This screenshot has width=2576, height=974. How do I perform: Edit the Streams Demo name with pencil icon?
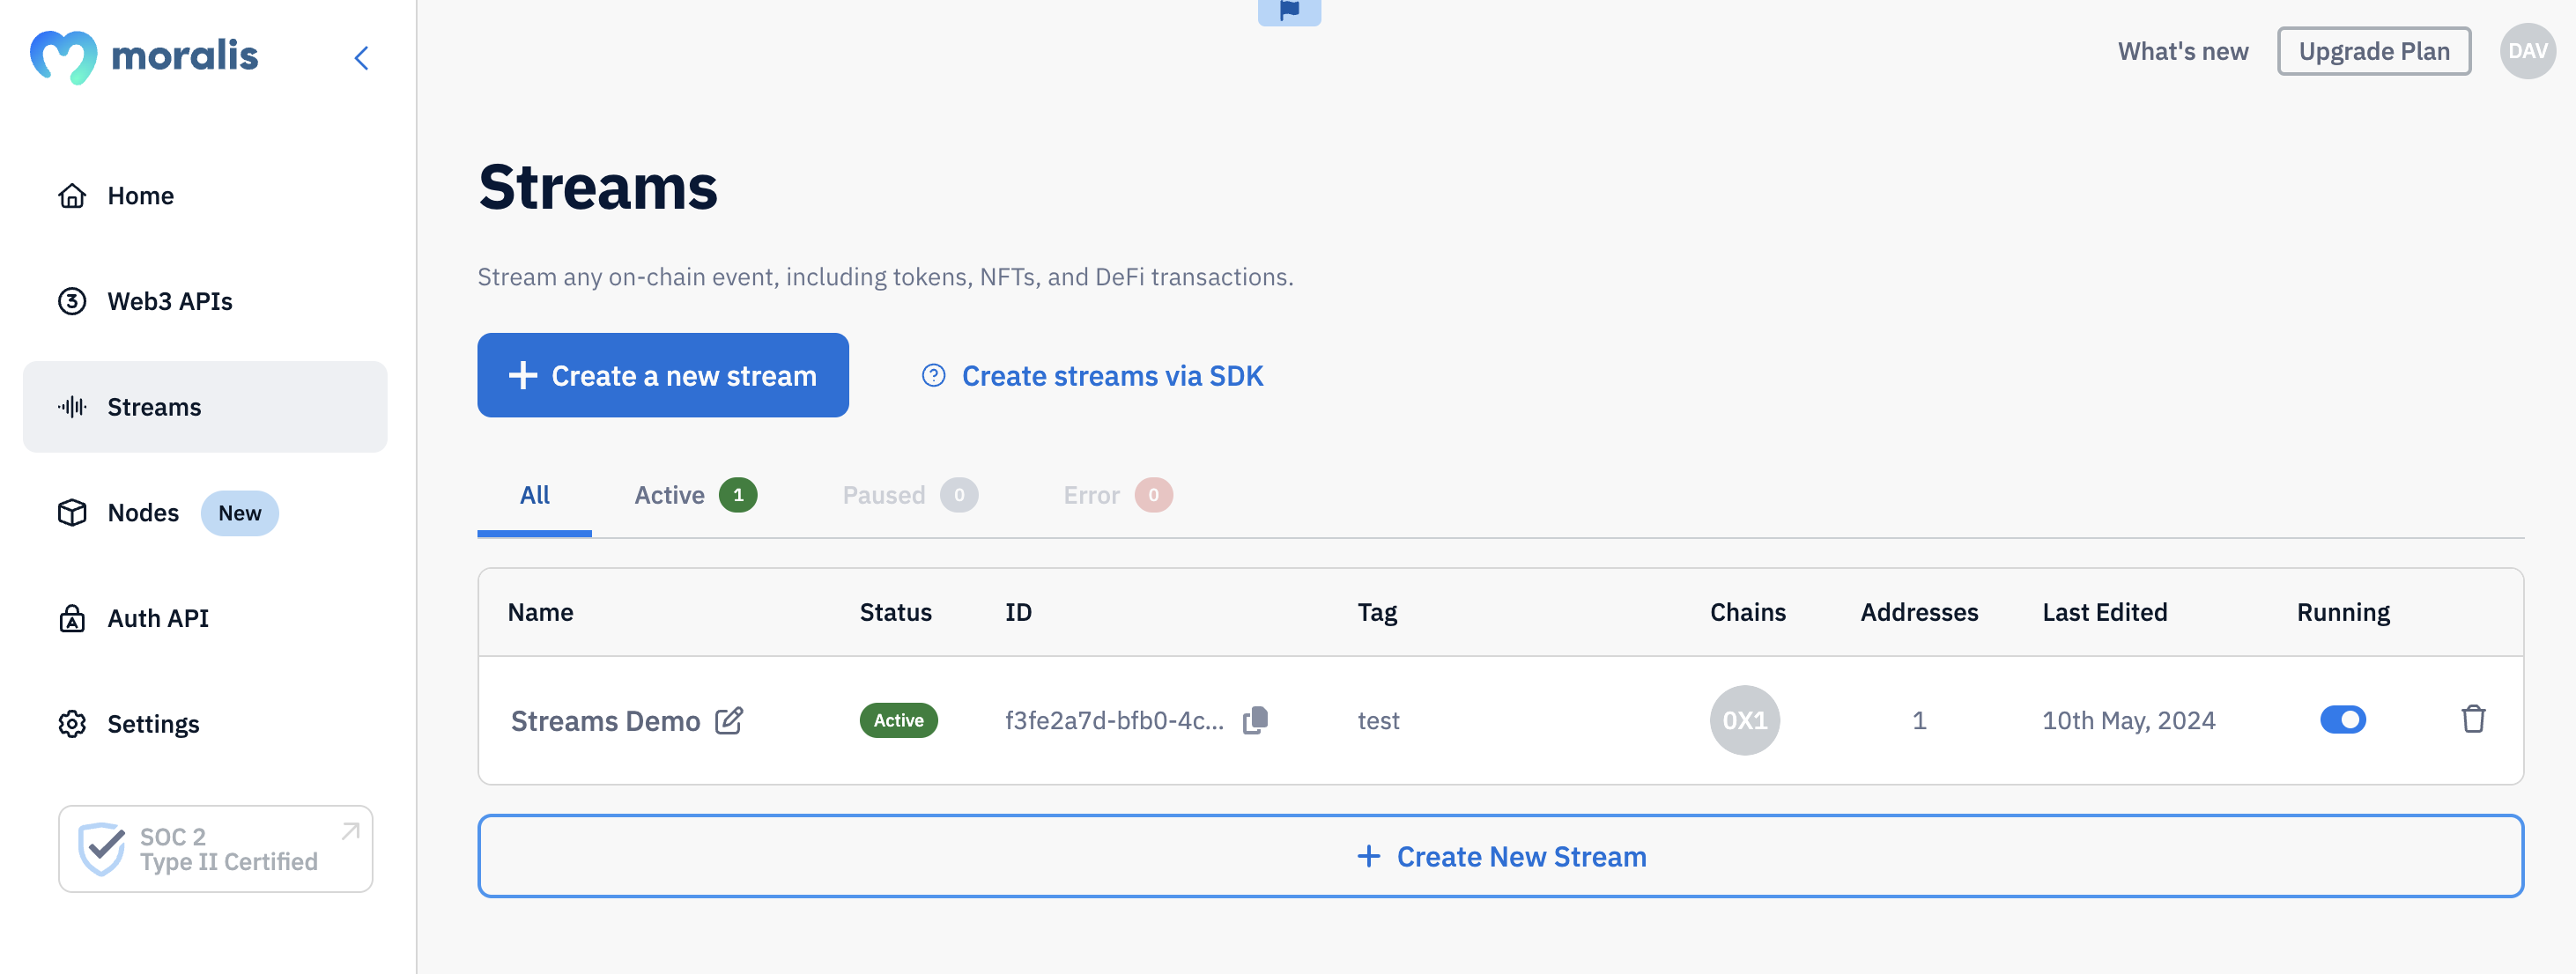point(729,721)
